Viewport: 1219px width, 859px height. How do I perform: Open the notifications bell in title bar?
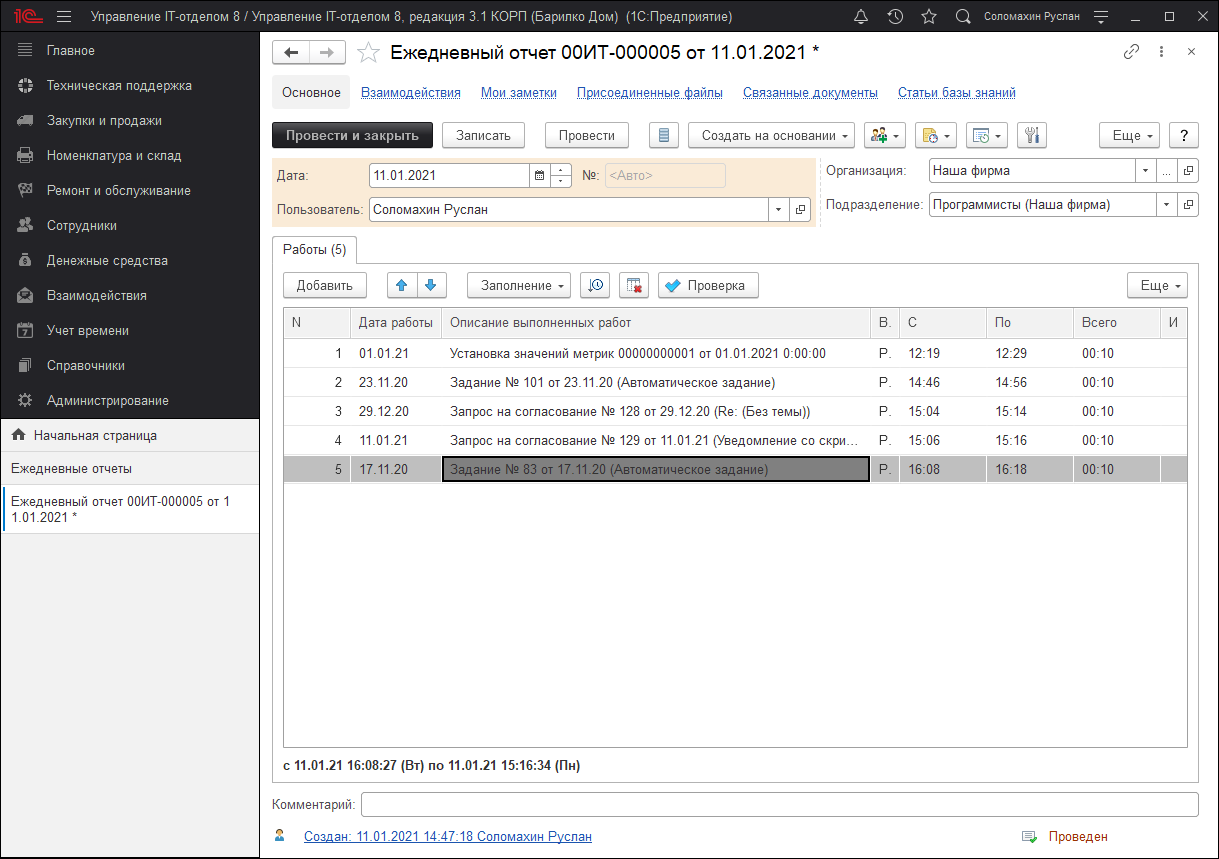pyautogui.click(x=861, y=17)
